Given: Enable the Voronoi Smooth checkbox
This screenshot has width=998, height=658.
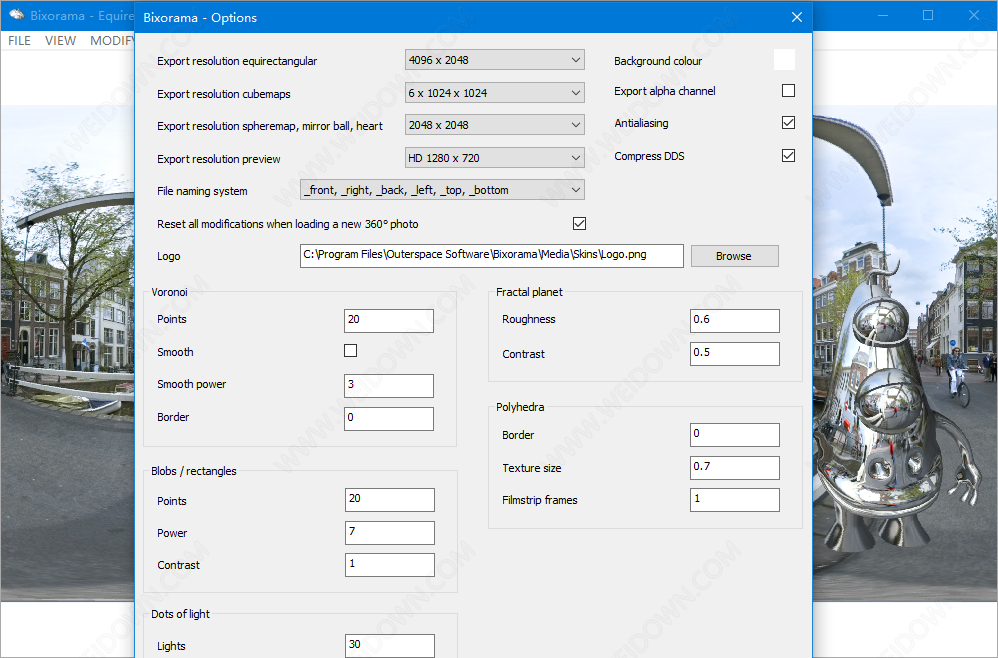Looking at the screenshot, I should pyautogui.click(x=350, y=351).
